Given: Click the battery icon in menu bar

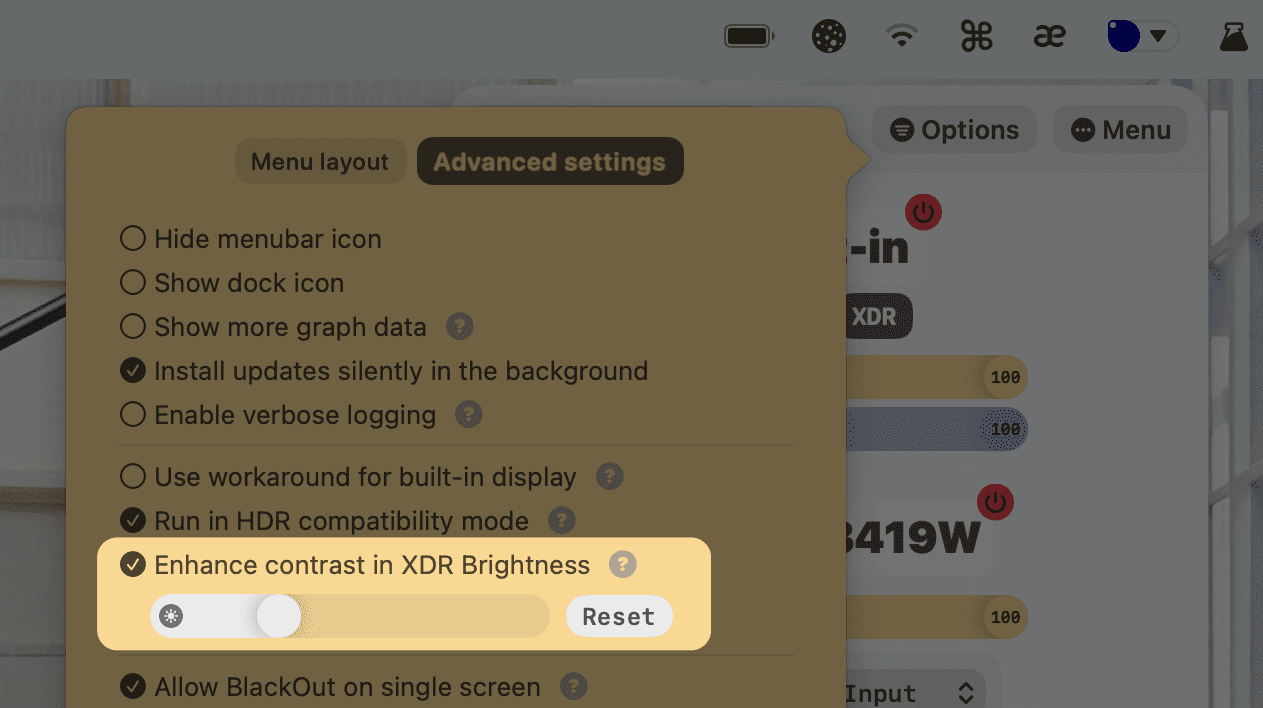Looking at the screenshot, I should pyautogui.click(x=749, y=37).
